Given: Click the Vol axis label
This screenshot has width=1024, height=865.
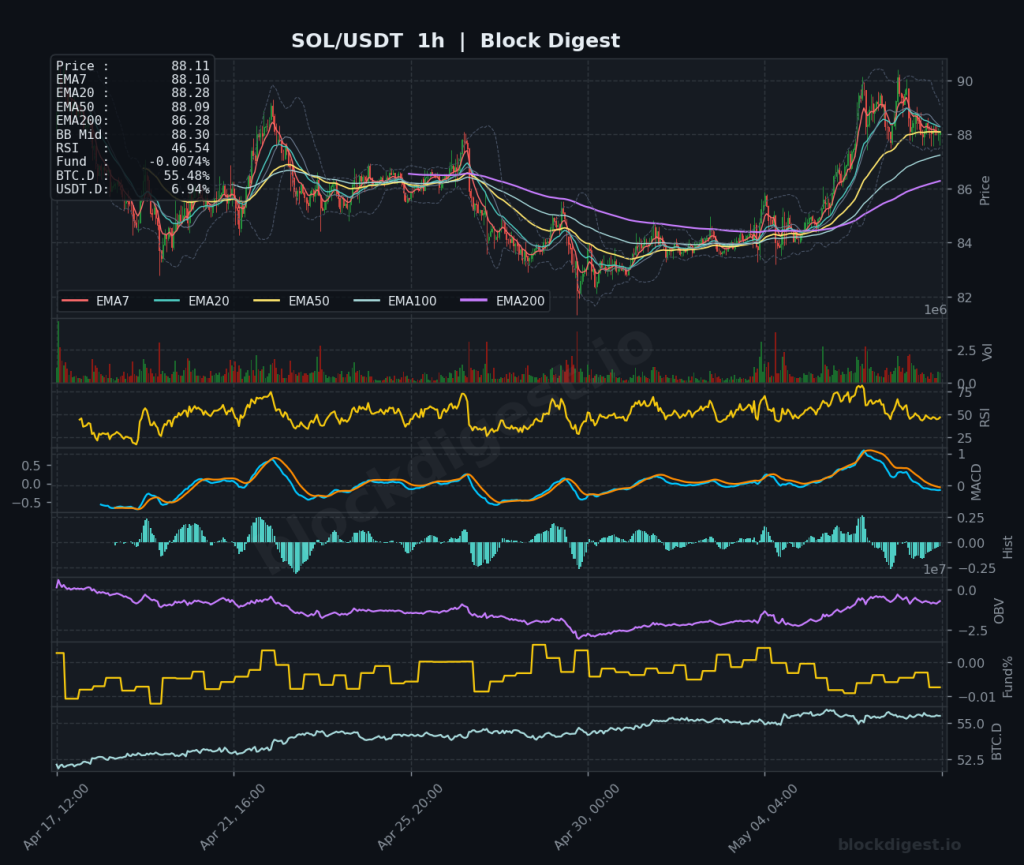Looking at the screenshot, I should pyautogui.click(x=987, y=352).
